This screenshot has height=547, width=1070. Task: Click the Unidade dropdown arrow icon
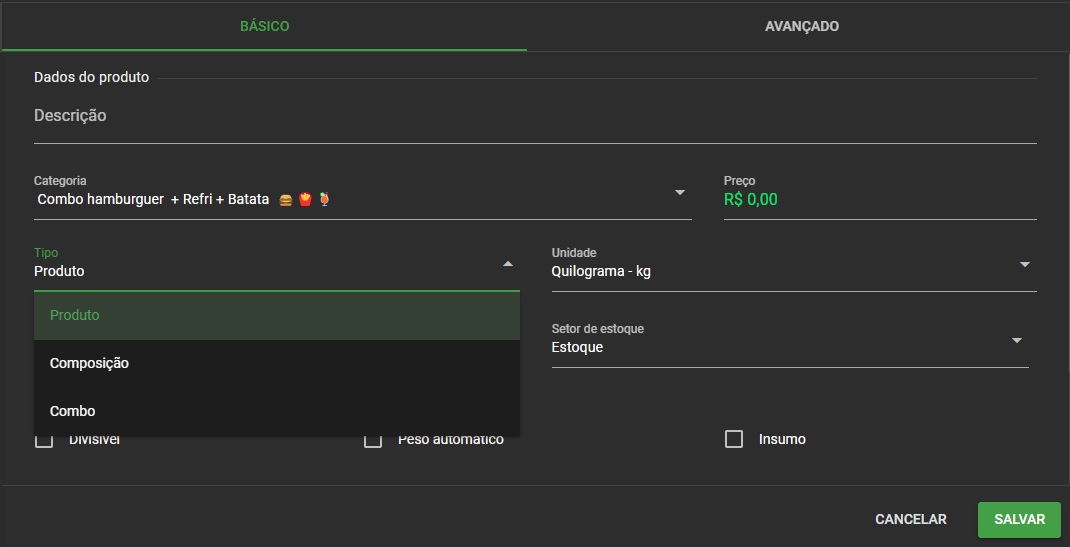(x=1025, y=264)
